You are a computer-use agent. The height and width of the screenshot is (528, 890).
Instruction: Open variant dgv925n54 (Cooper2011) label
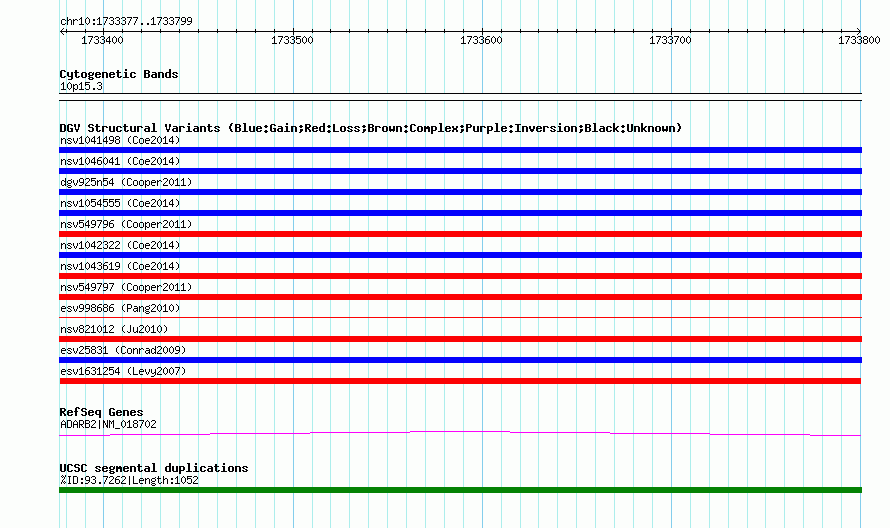point(126,182)
